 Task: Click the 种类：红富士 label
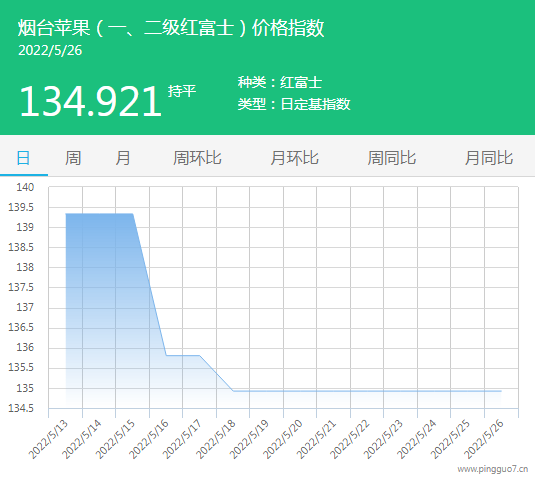(x=280, y=83)
